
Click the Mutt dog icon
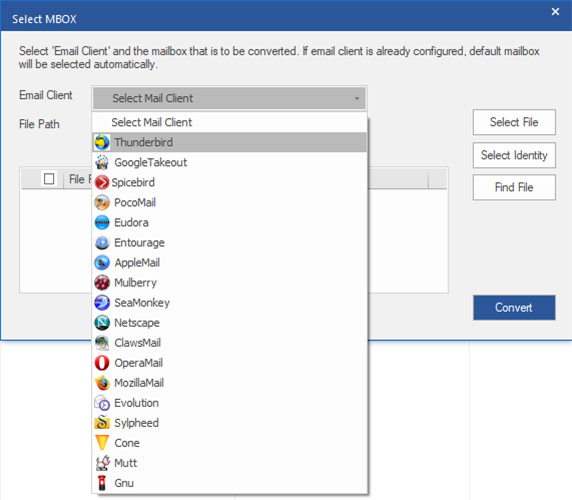click(x=102, y=463)
